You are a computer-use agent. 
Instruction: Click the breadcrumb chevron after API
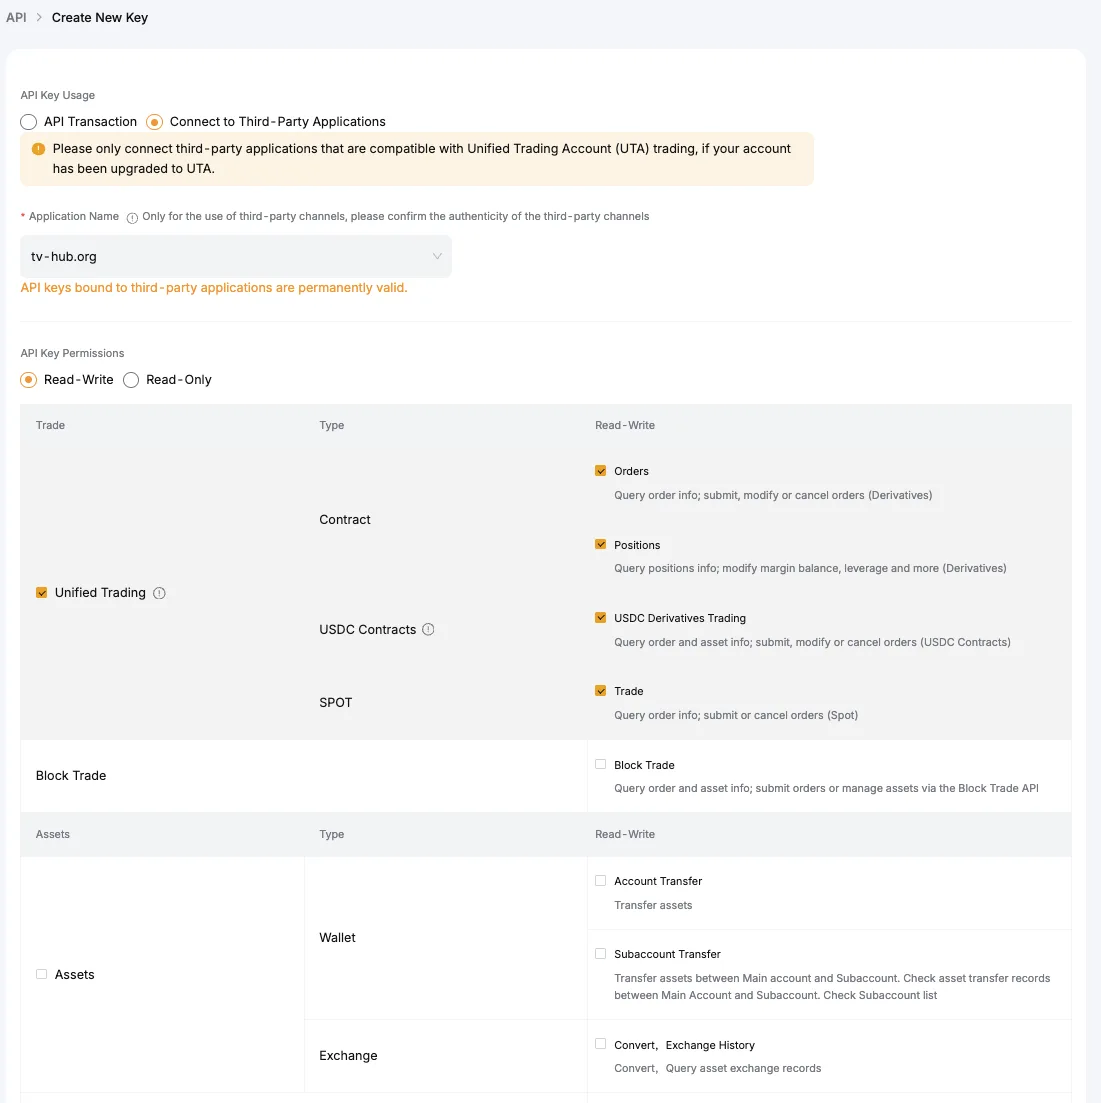coord(39,18)
